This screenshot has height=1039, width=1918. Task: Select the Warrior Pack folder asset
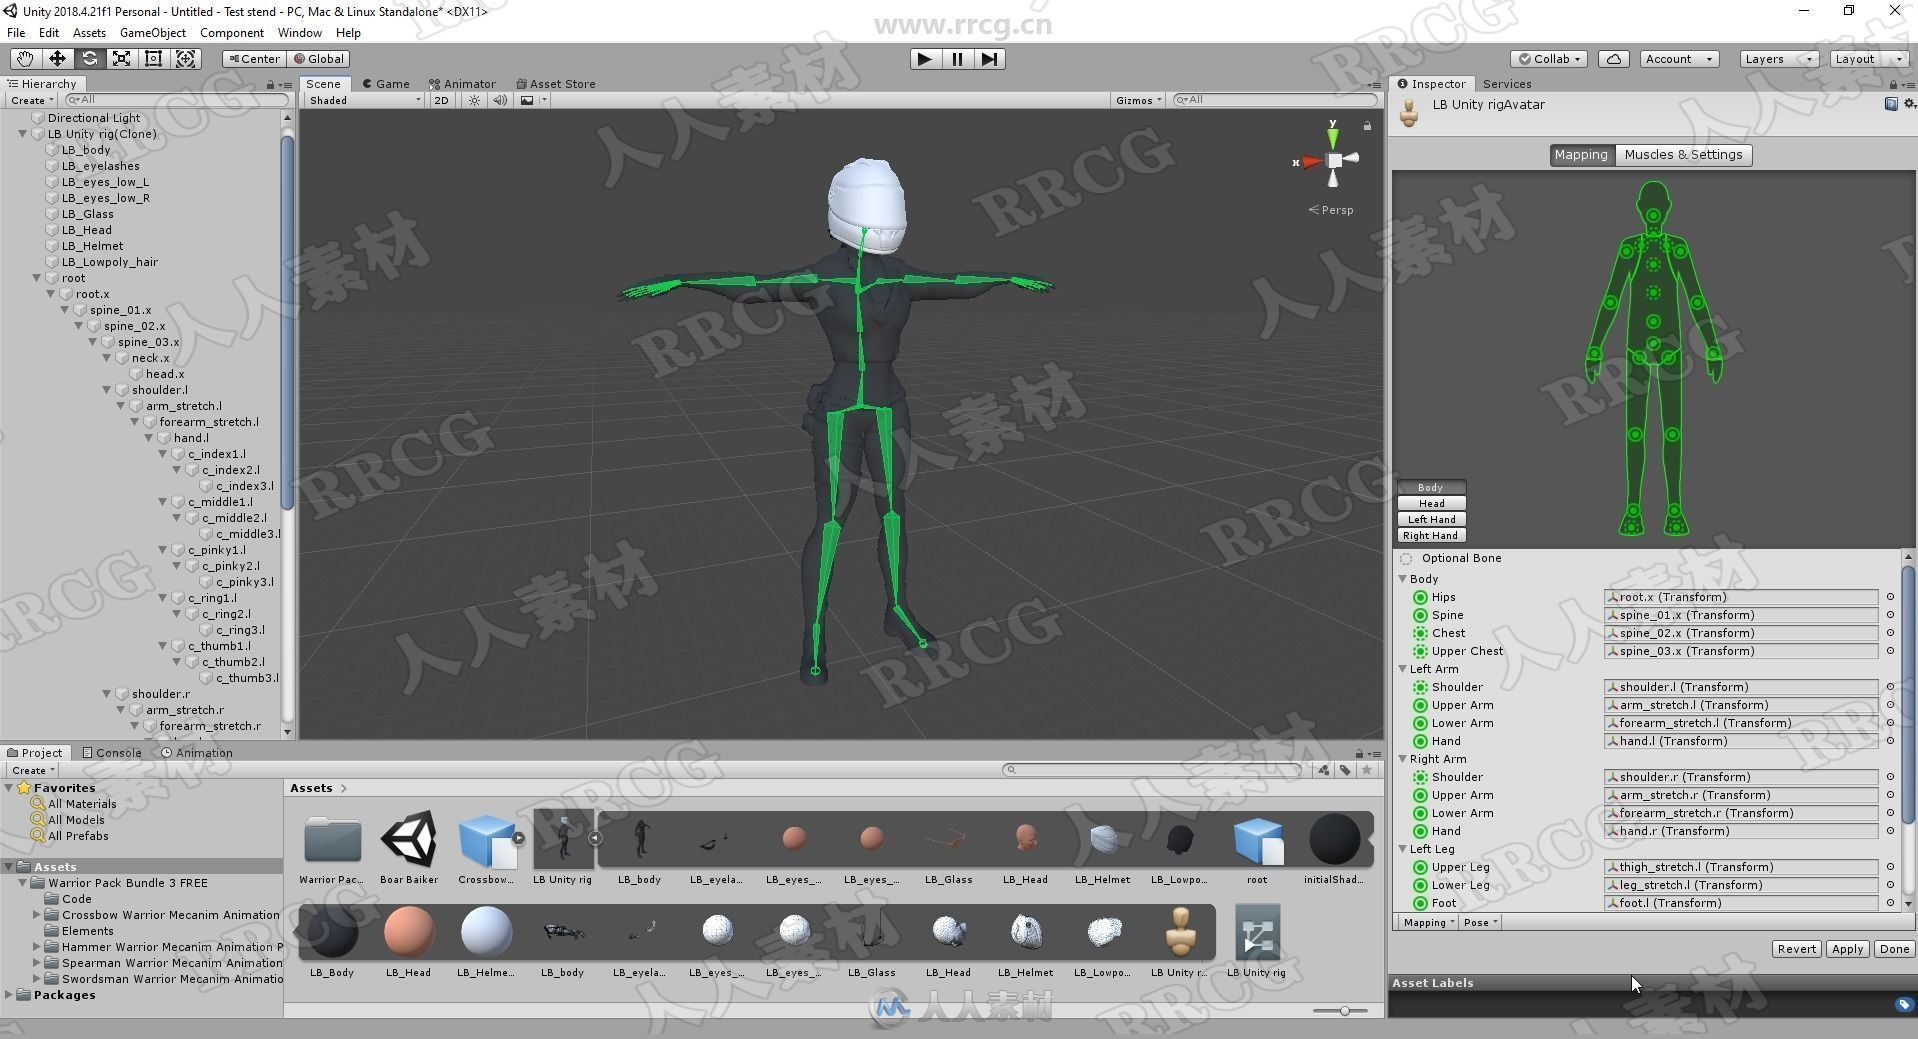(x=331, y=848)
